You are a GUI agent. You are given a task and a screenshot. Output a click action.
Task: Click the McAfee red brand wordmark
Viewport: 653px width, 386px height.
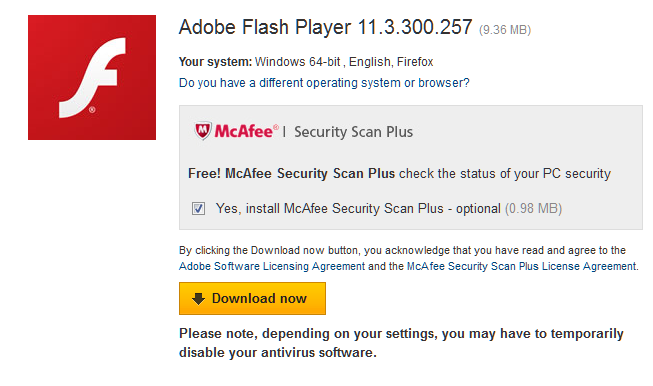[246, 131]
